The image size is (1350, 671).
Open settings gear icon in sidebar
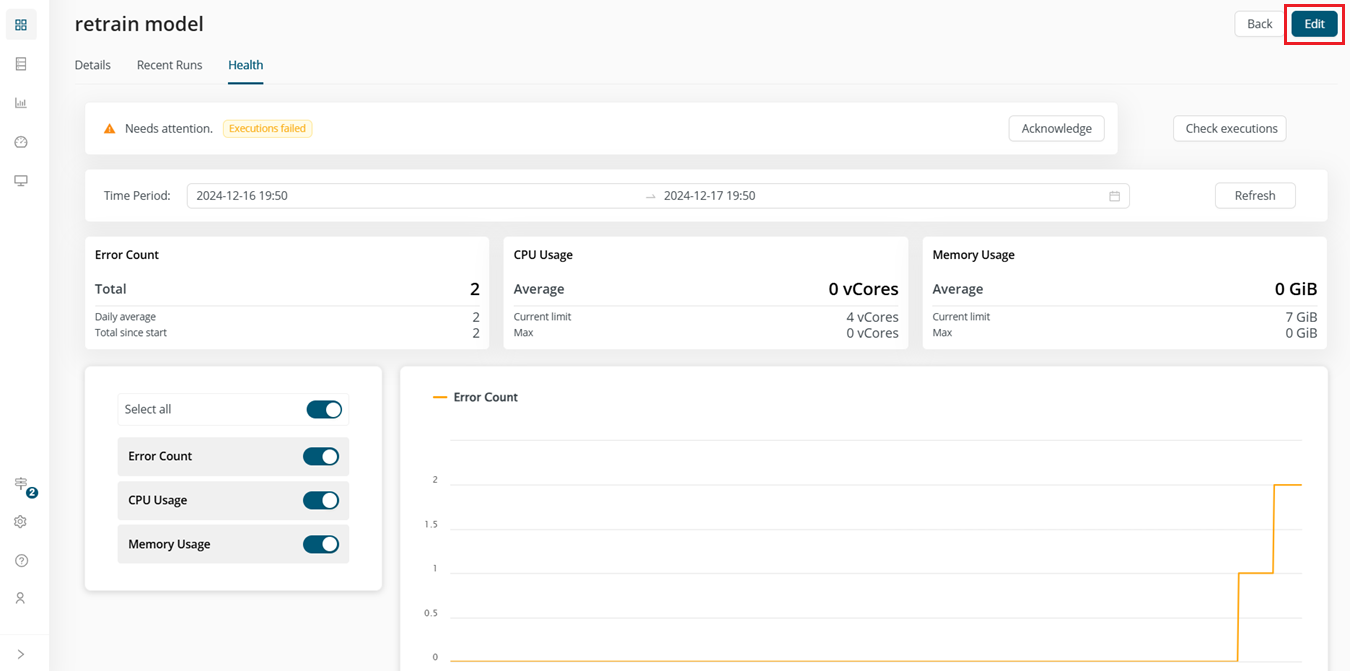pyautogui.click(x=21, y=522)
